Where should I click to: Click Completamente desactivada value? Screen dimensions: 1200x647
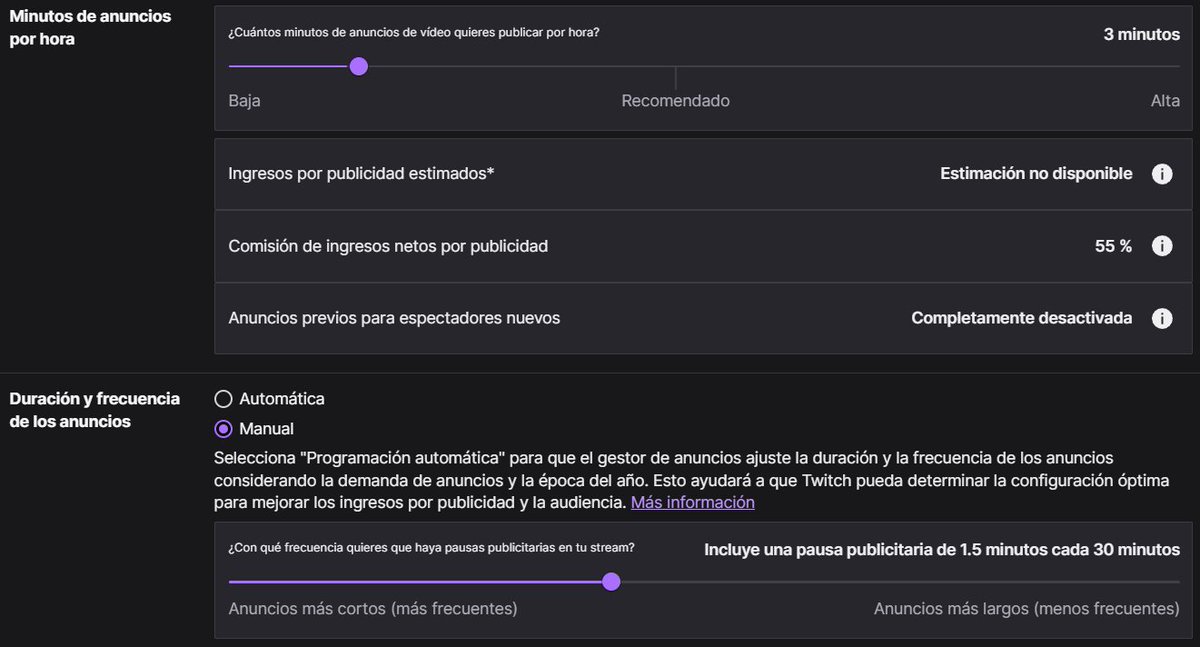(1022, 318)
